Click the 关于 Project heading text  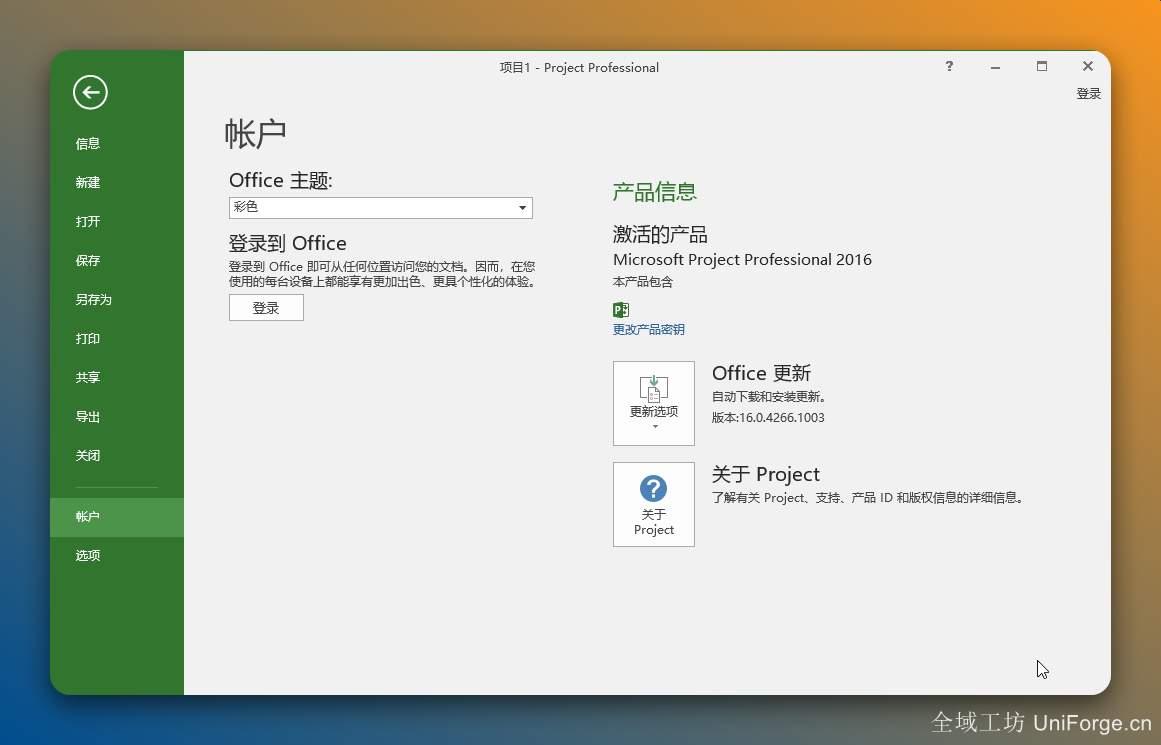(x=766, y=474)
